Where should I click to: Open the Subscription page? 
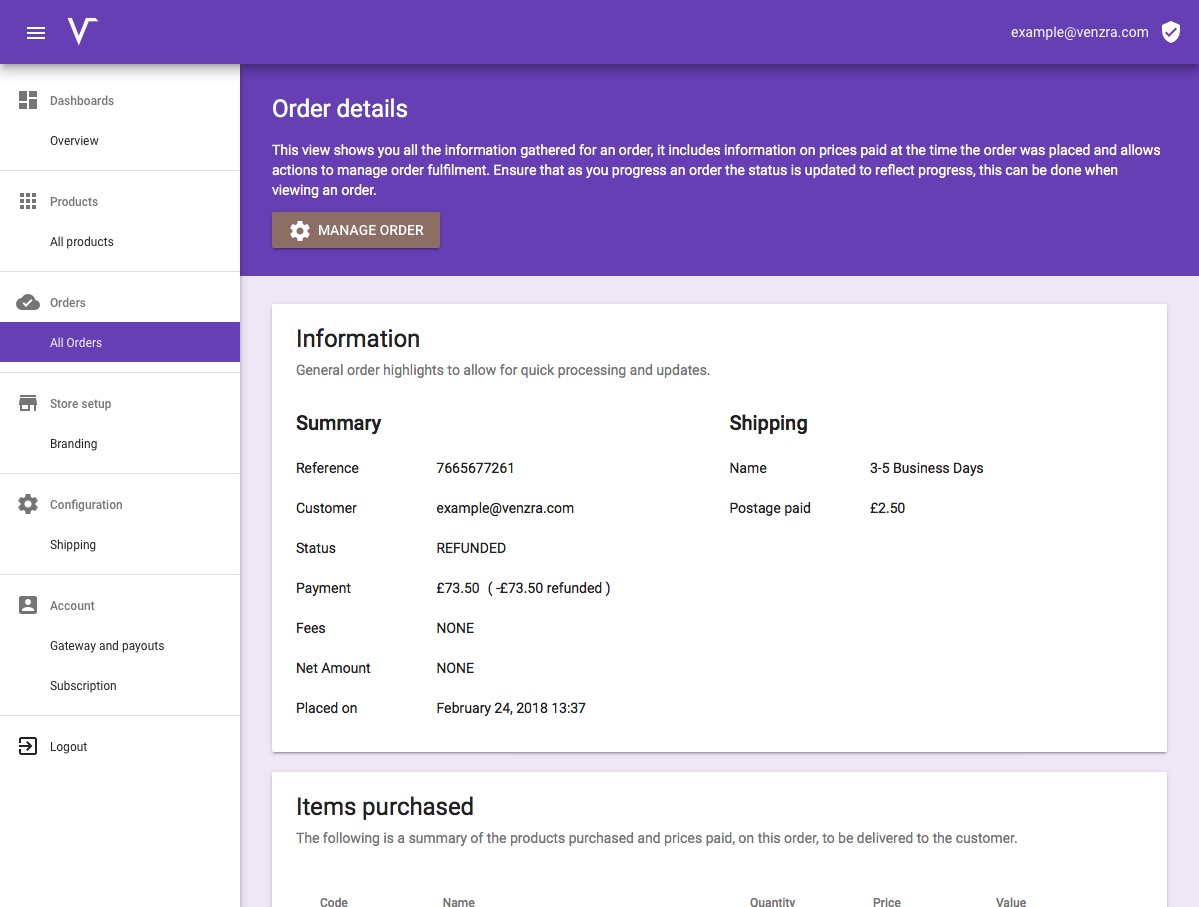point(83,685)
